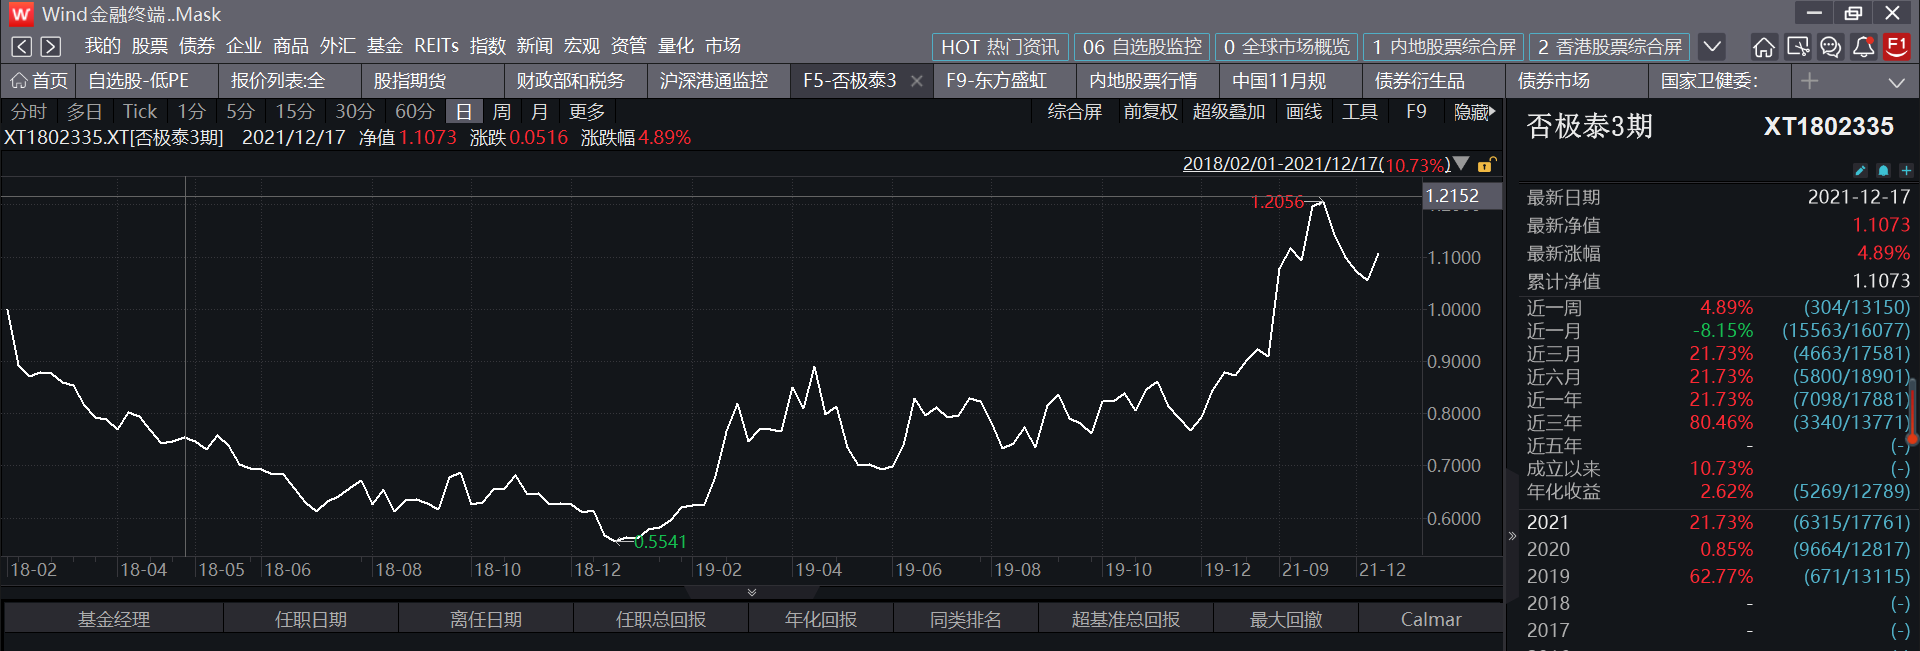Open the chat messages icon

(1830, 47)
